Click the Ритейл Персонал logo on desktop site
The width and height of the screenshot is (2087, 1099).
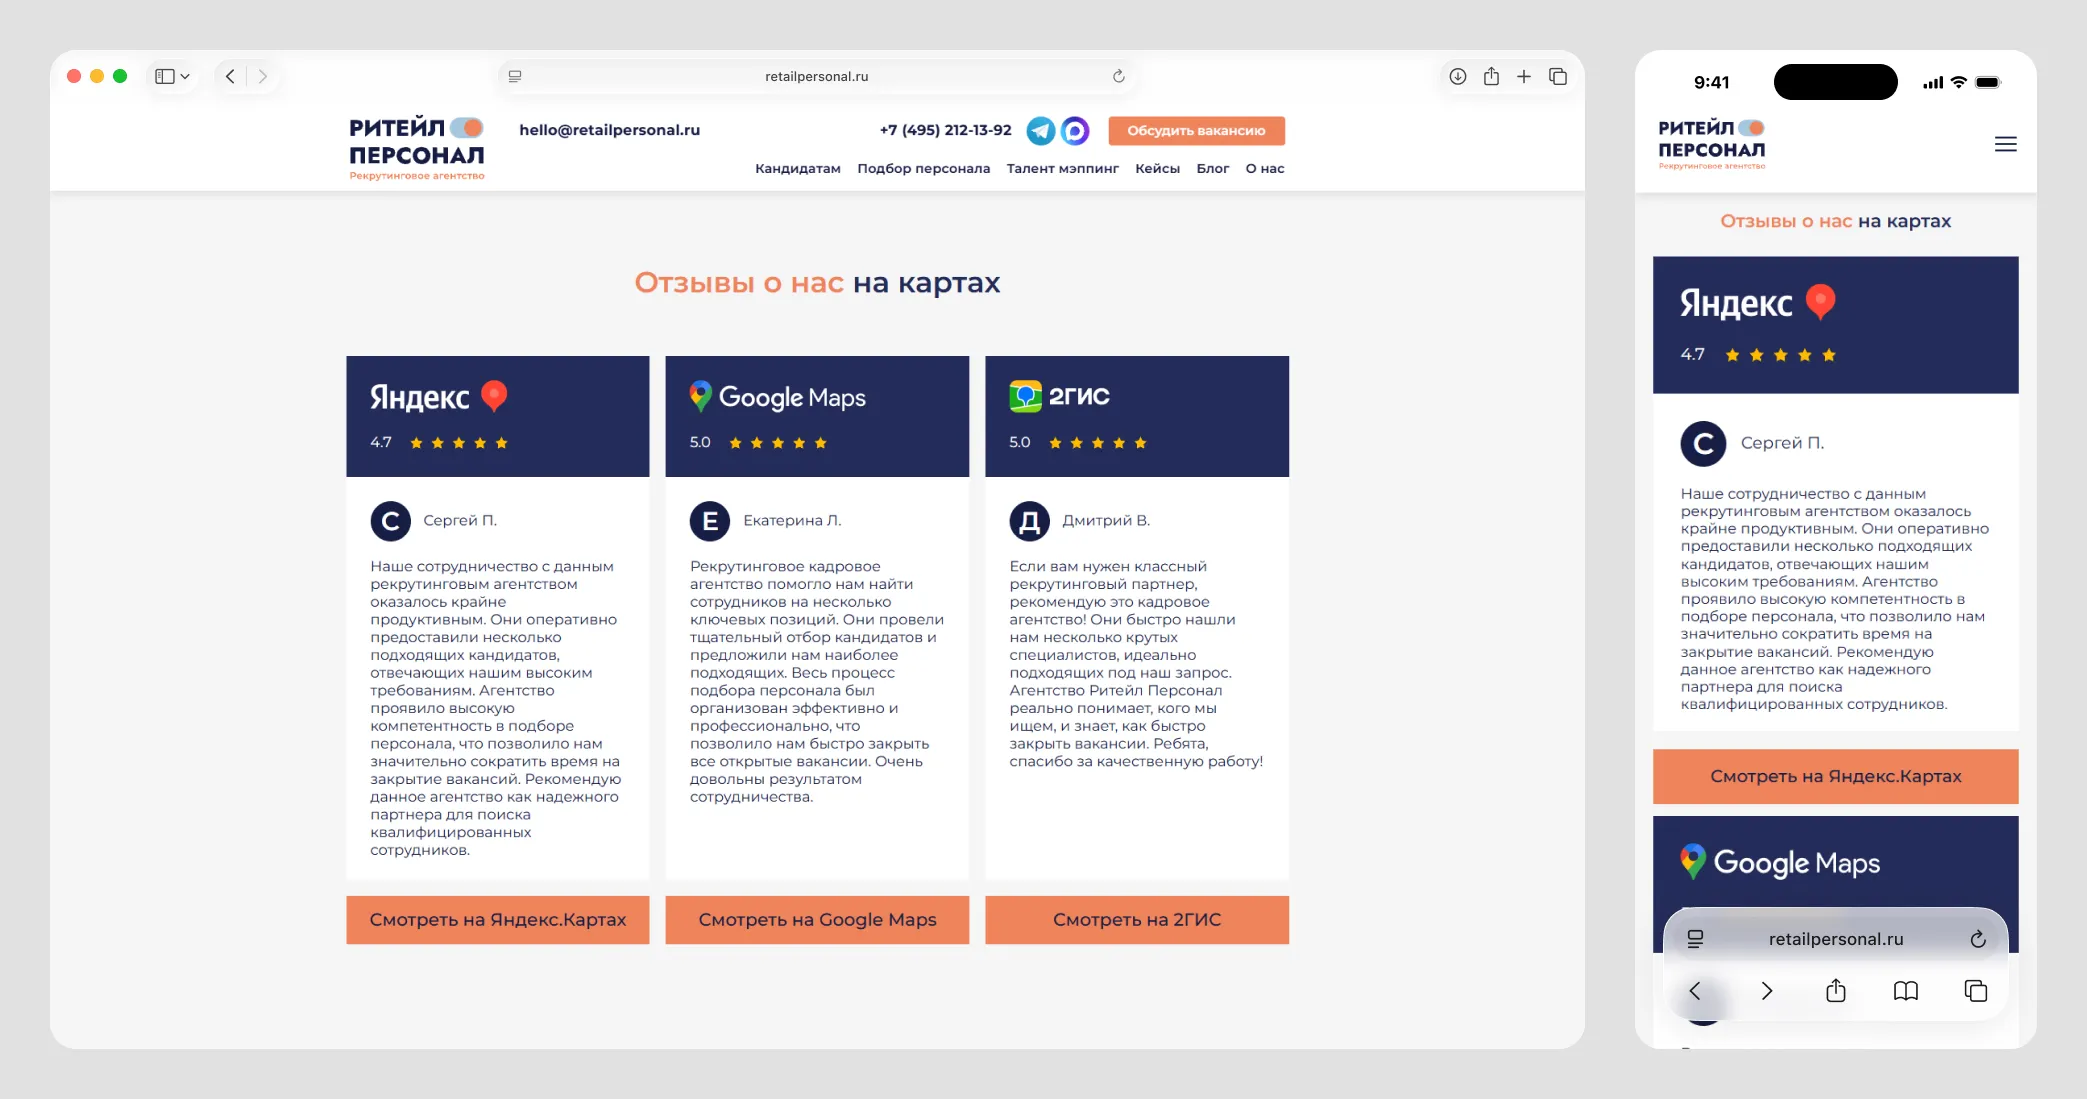[416, 148]
